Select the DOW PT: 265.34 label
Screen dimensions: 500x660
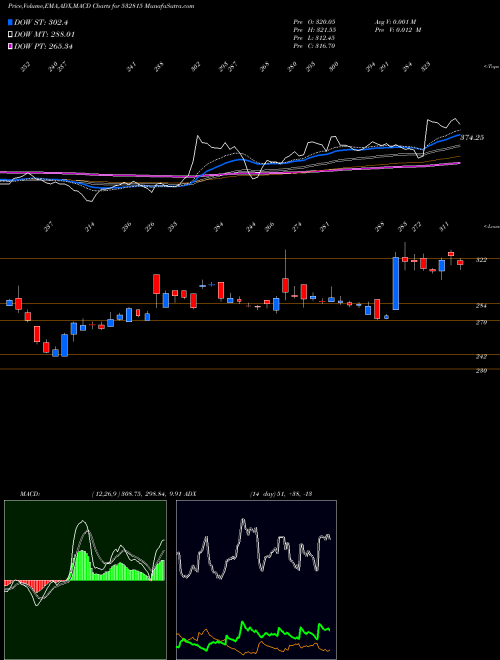click(43, 46)
